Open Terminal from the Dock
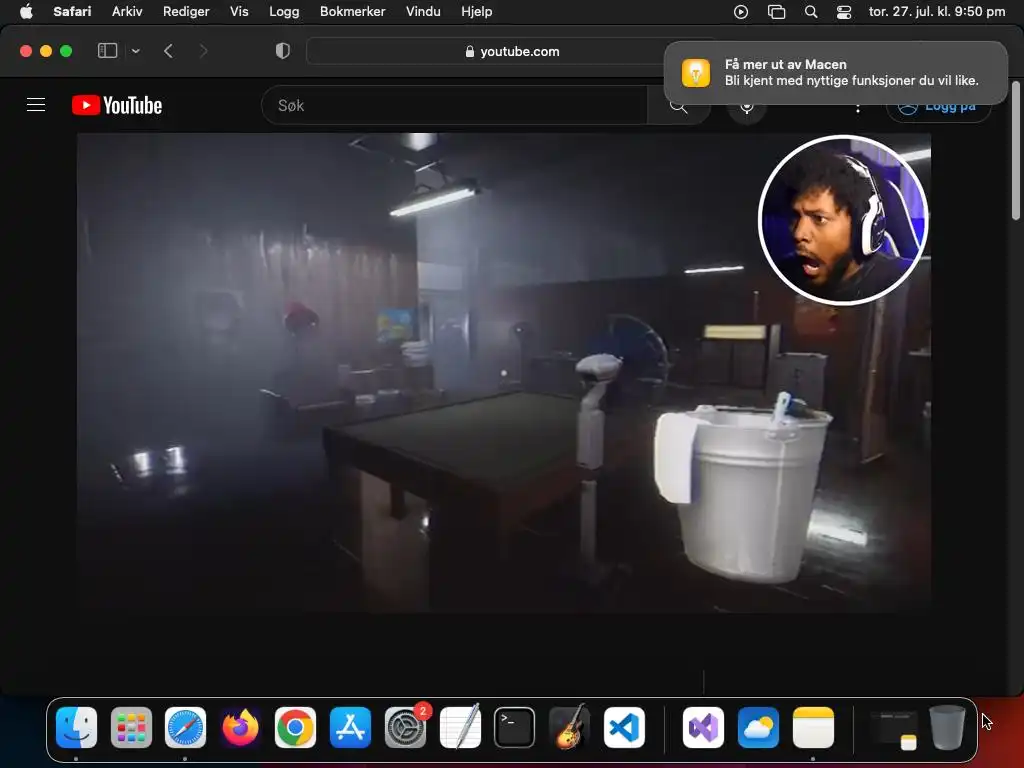Viewport: 1024px width, 768px height. tap(515, 727)
